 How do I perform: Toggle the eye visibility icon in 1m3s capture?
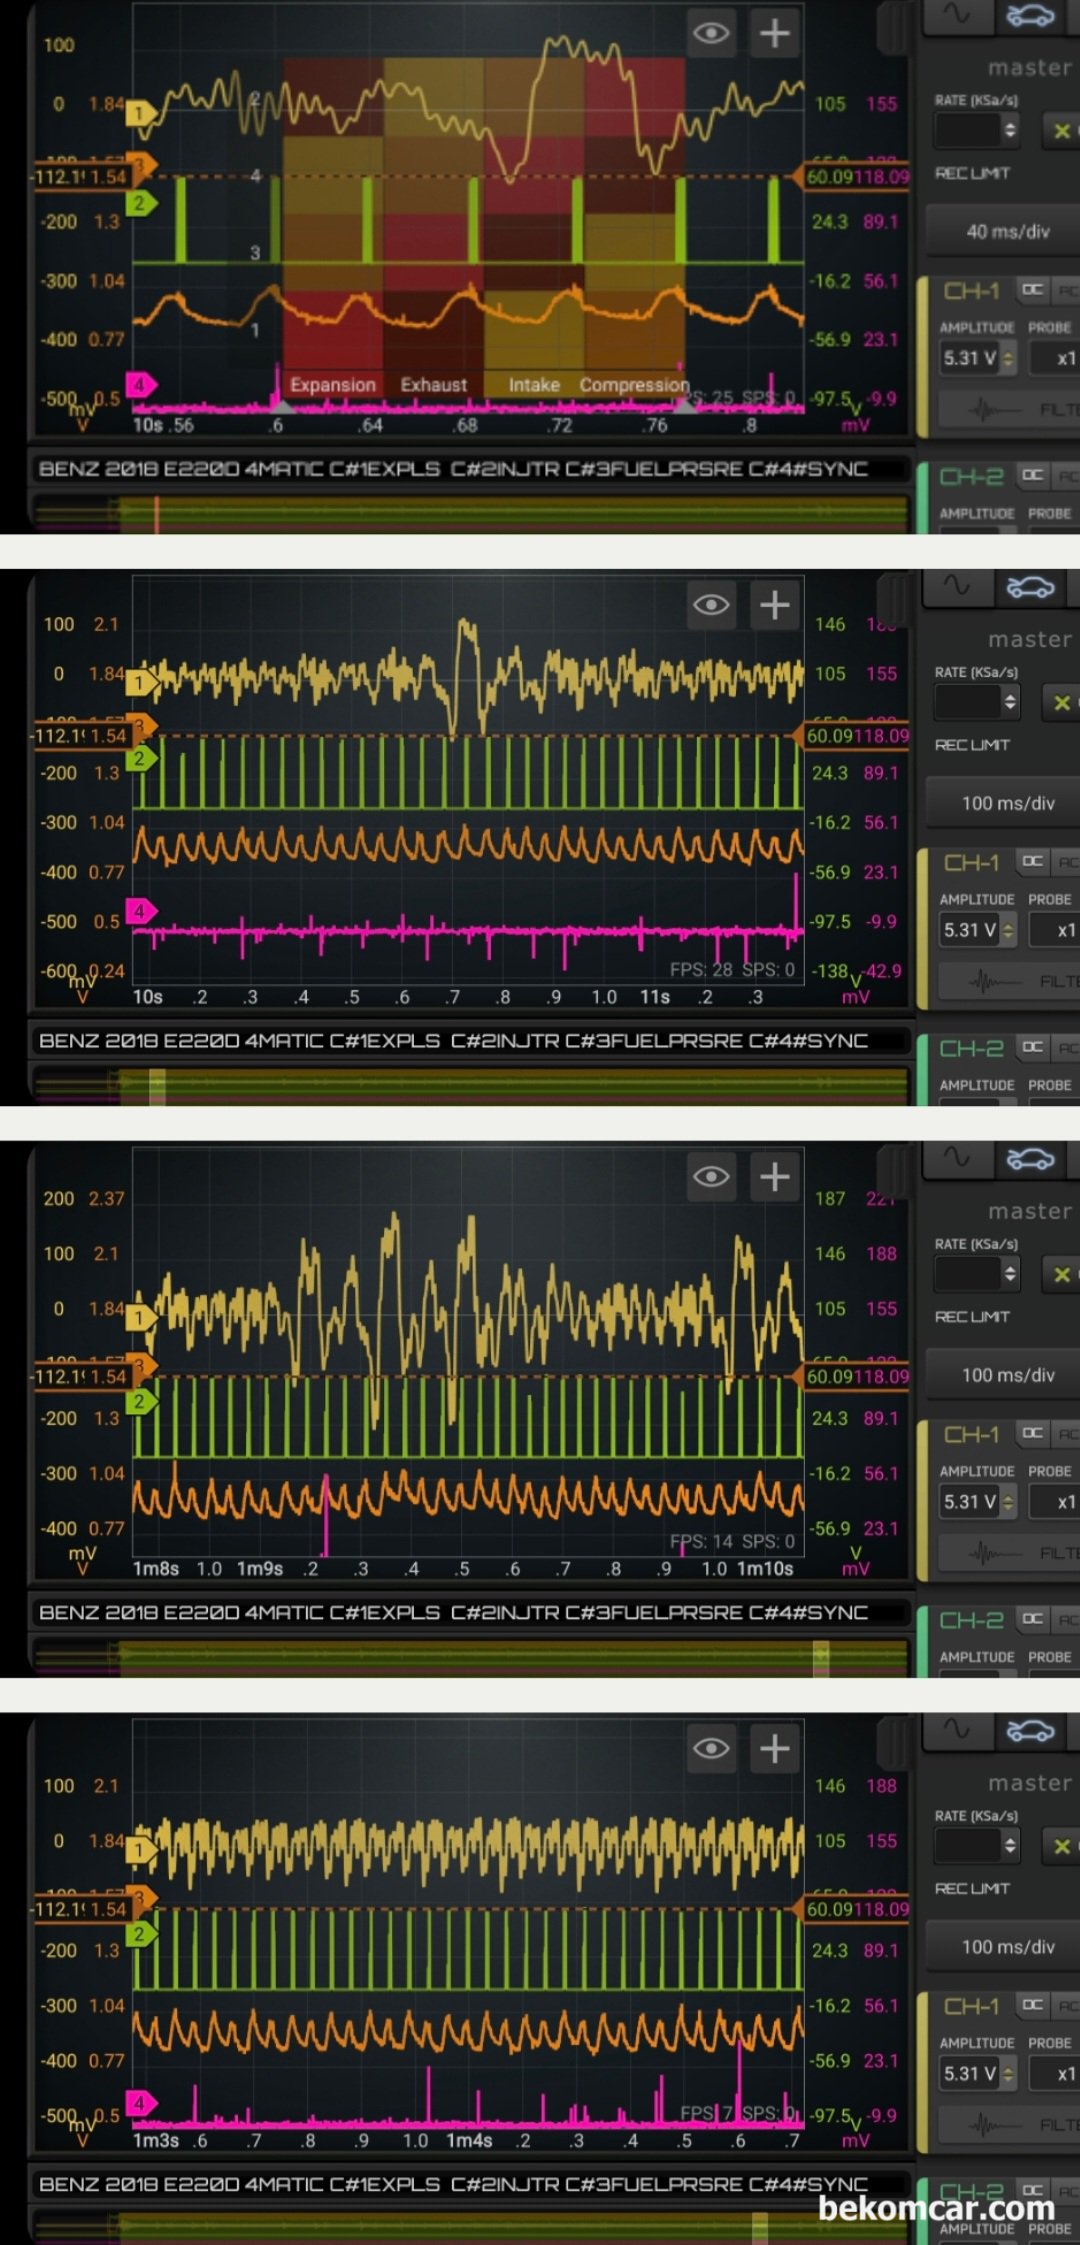711,1749
